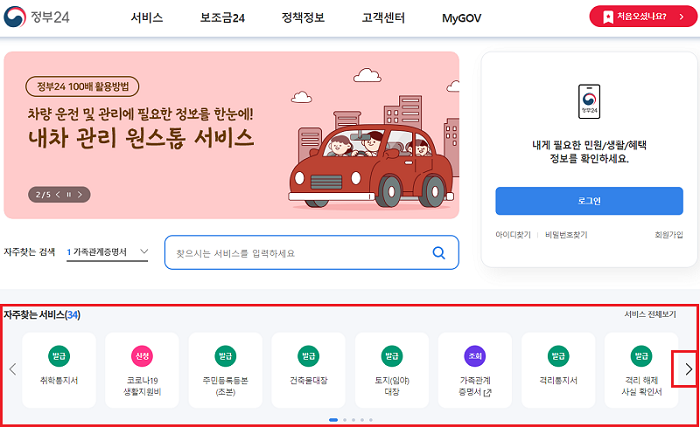Open the 격리 해제 사실 확인서 card

642,370
